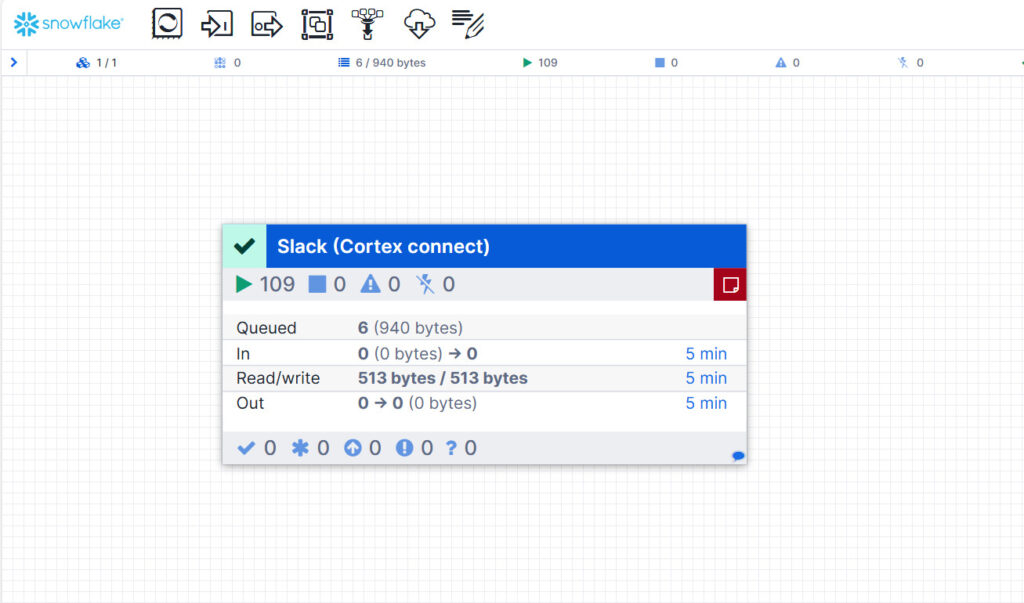
Task: Click the queued 6 / 940 bytes status
Action: 382,63
